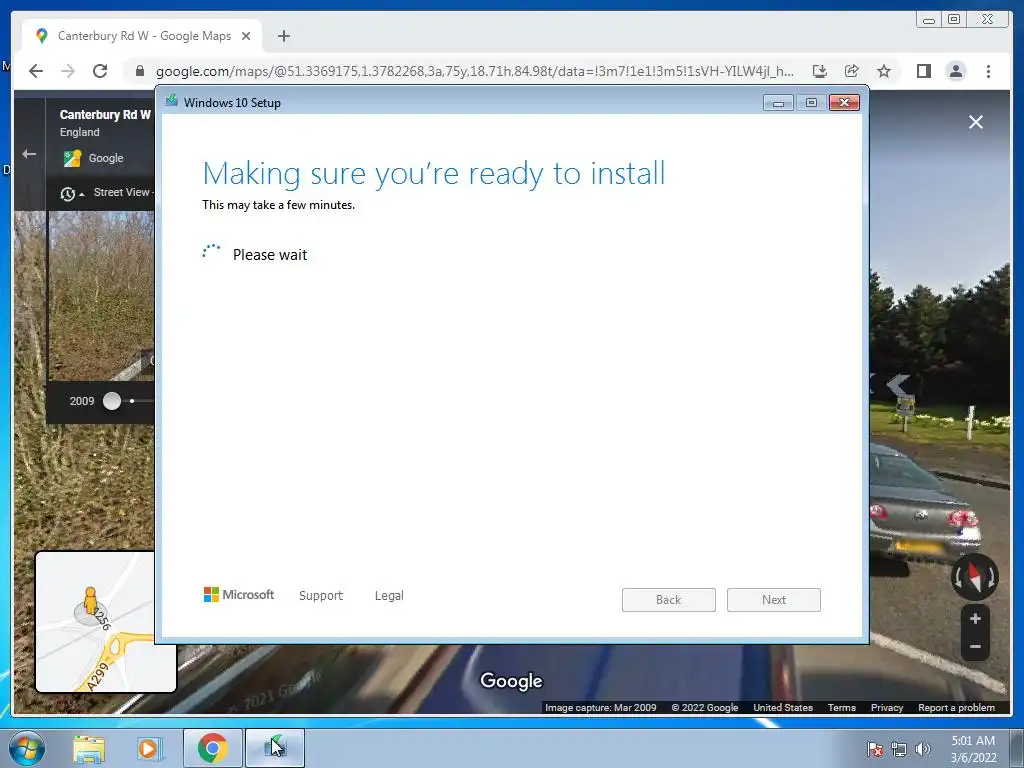Share this page with the share icon
1024x768 pixels.
(x=852, y=71)
